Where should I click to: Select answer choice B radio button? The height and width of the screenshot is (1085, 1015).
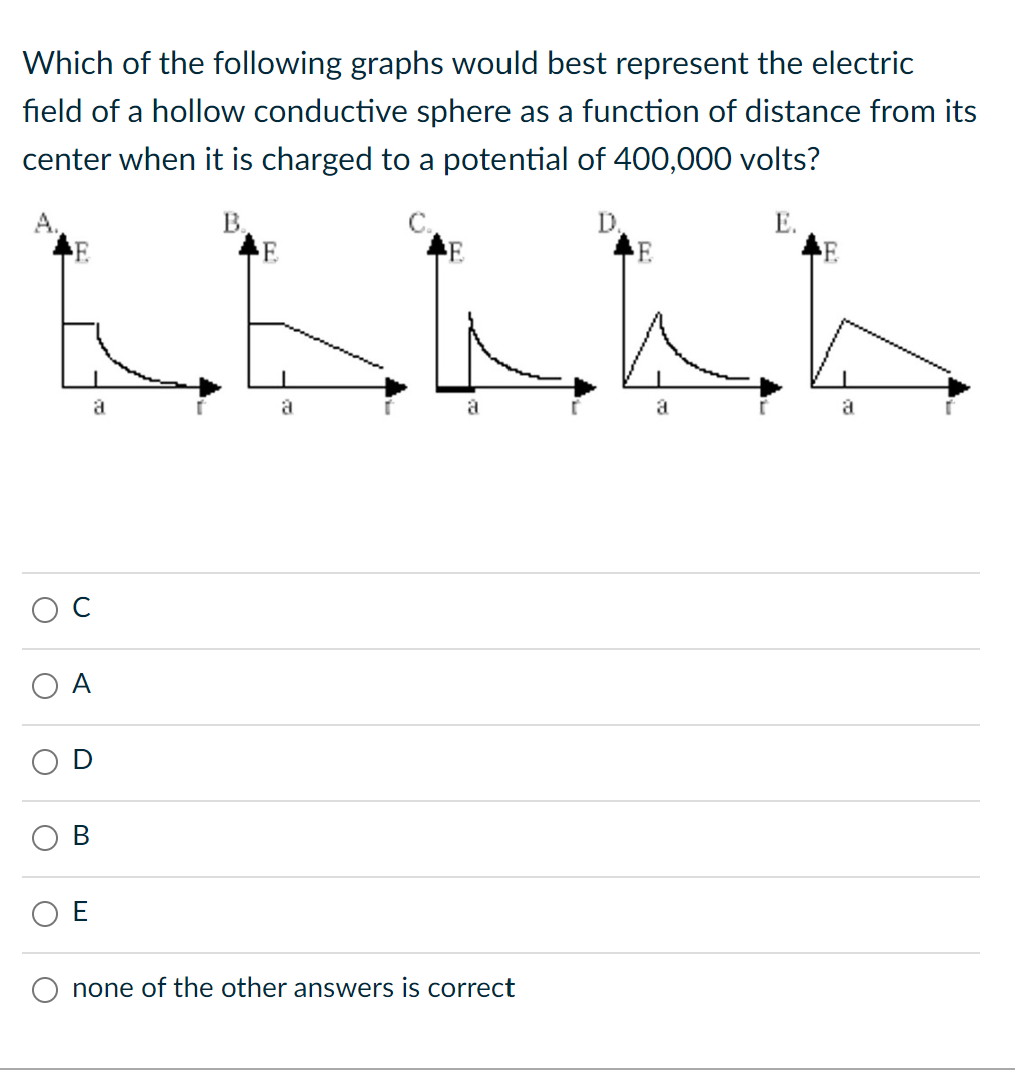click(44, 838)
